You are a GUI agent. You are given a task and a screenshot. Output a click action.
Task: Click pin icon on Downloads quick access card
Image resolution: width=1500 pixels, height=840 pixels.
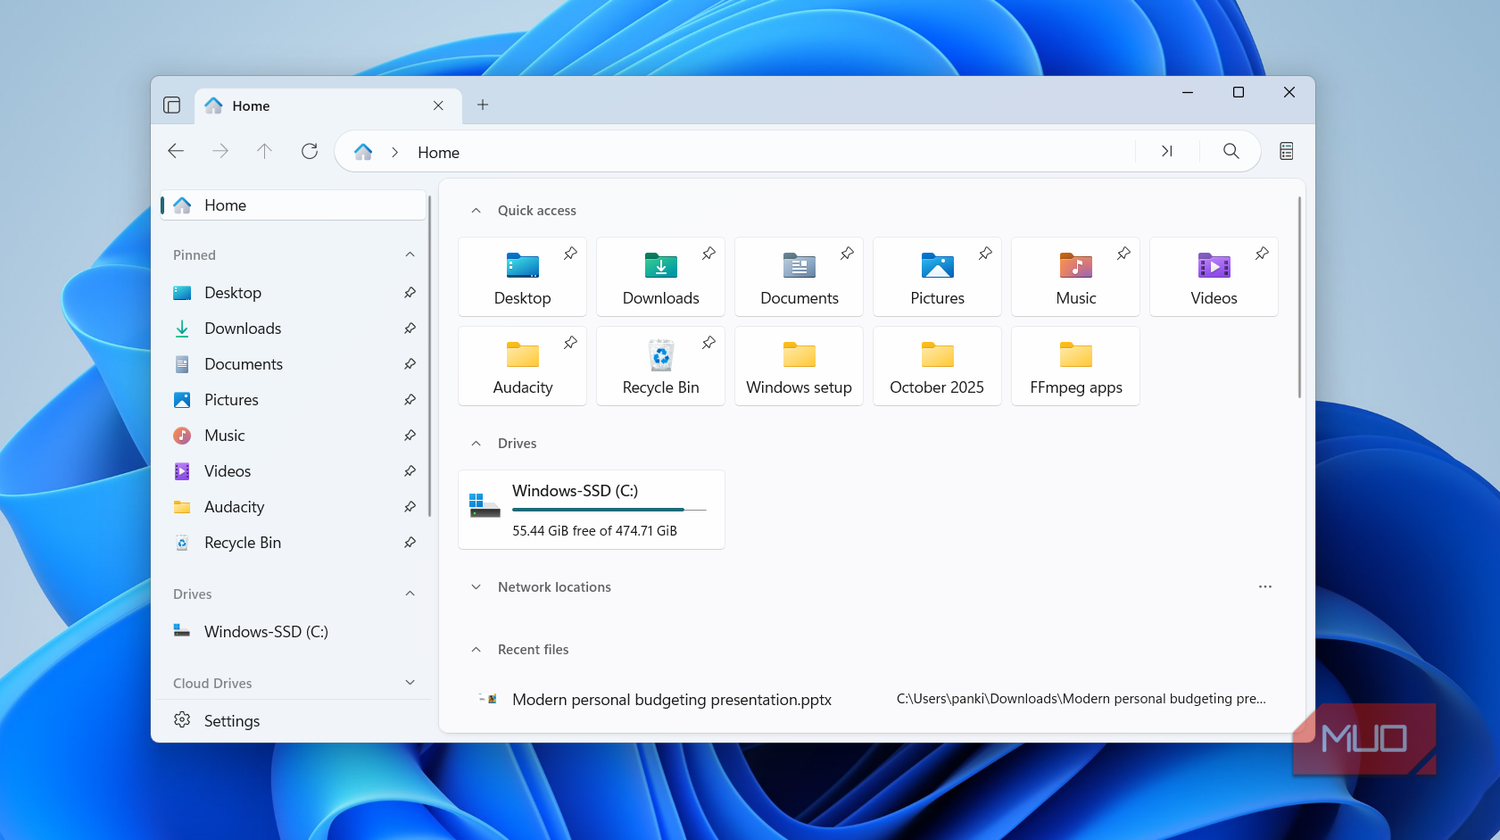coord(708,254)
